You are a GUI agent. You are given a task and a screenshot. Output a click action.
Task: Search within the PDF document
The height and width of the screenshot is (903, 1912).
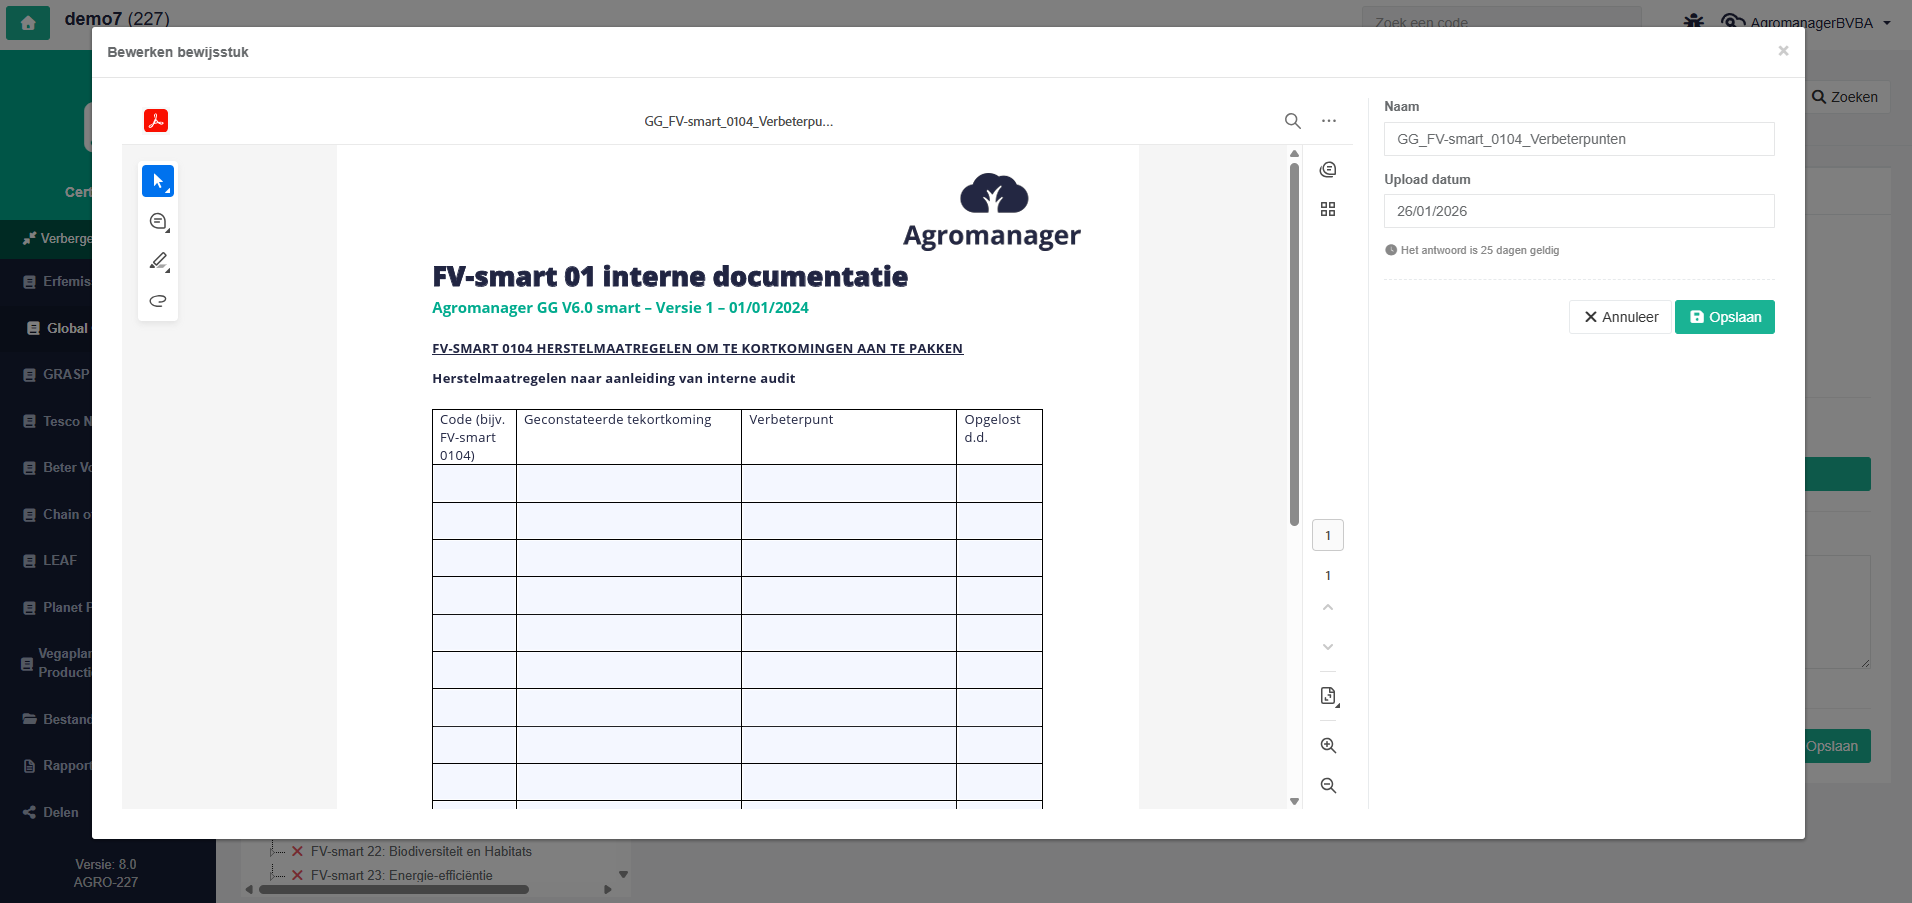[x=1293, y=121]
